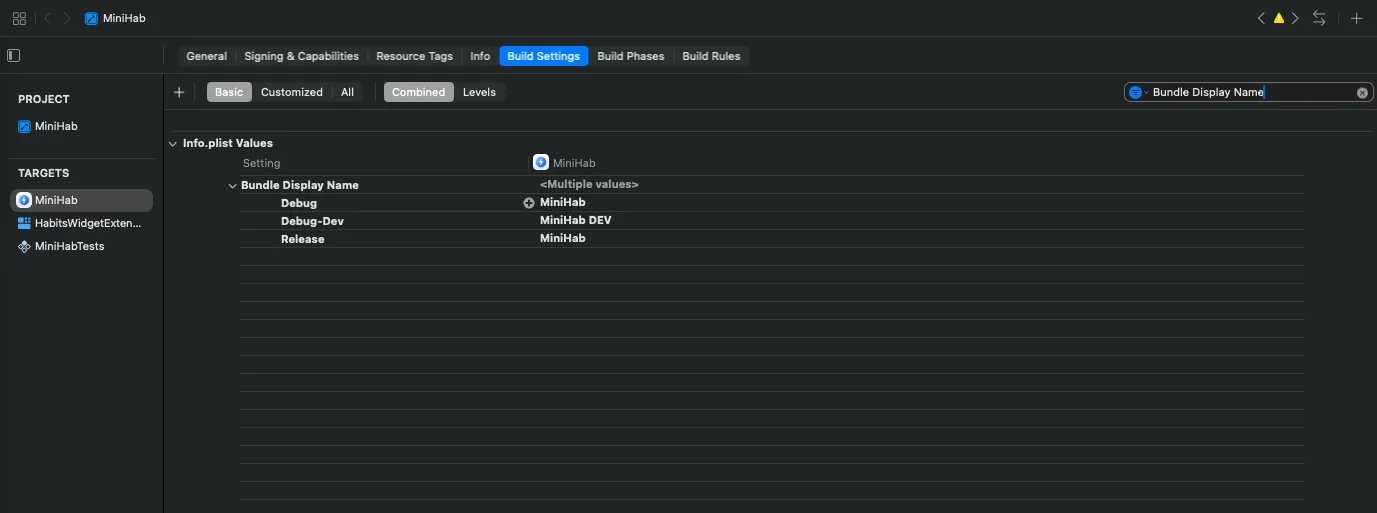1377x513 pixels.
Task: Clear the Bundle Display Name search text
Action: pos(1362,92)
